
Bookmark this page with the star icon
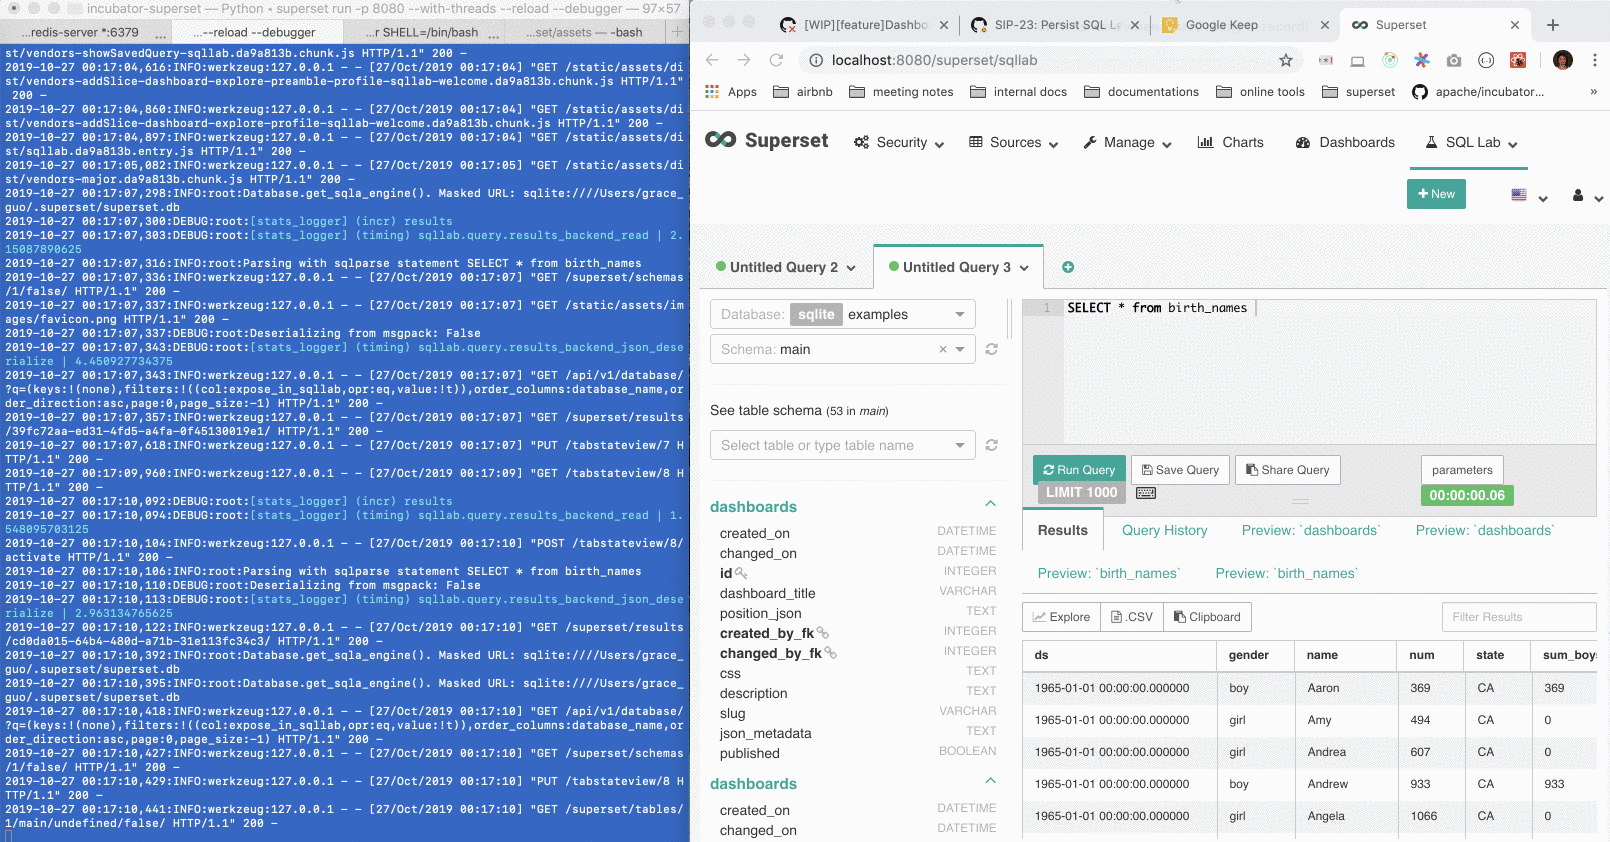pos(1286,60)
